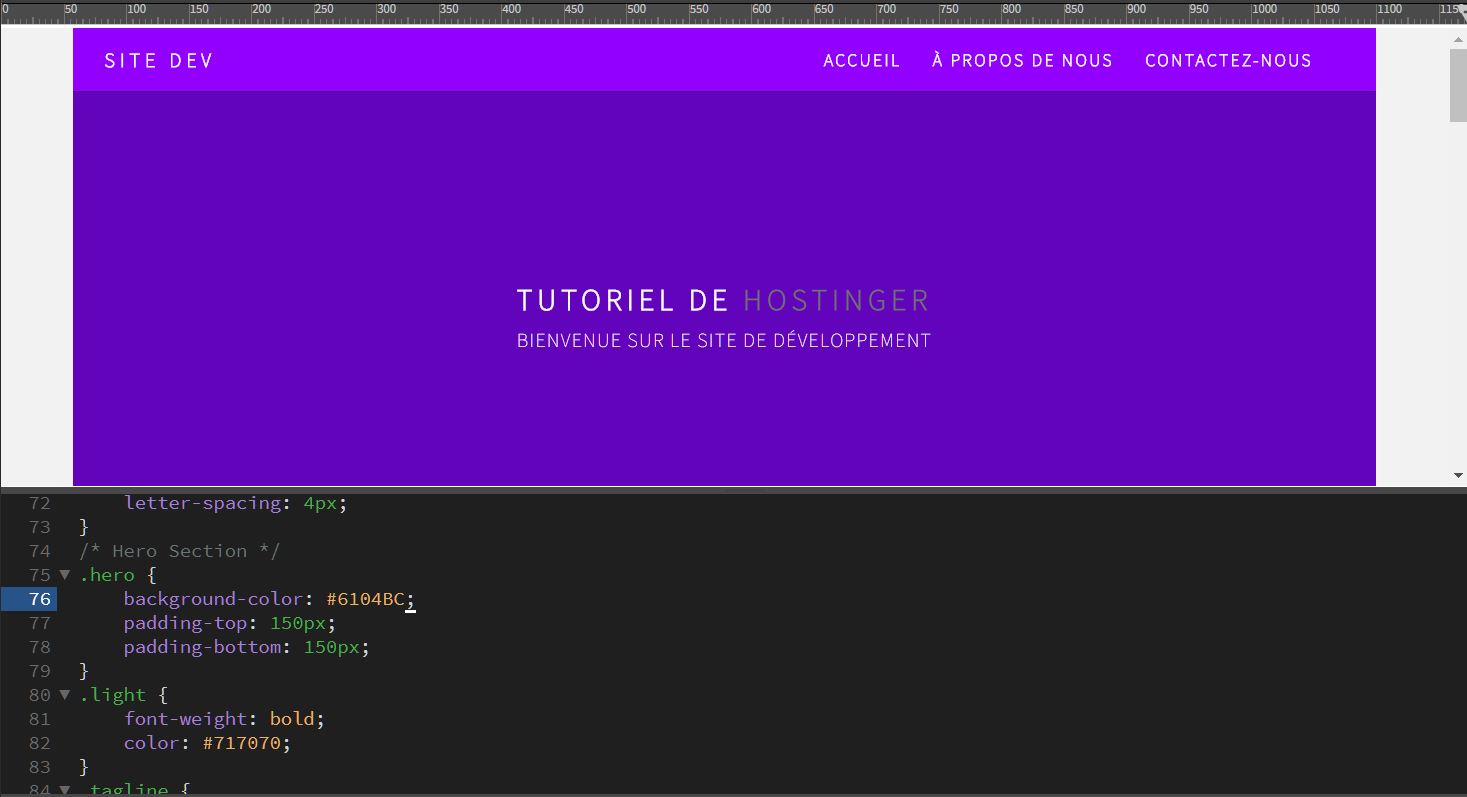Click the BIENVENUE SUR LE SITE tagline
The width and height of the screenshot is (1467, 797).
tap(724, 341)
